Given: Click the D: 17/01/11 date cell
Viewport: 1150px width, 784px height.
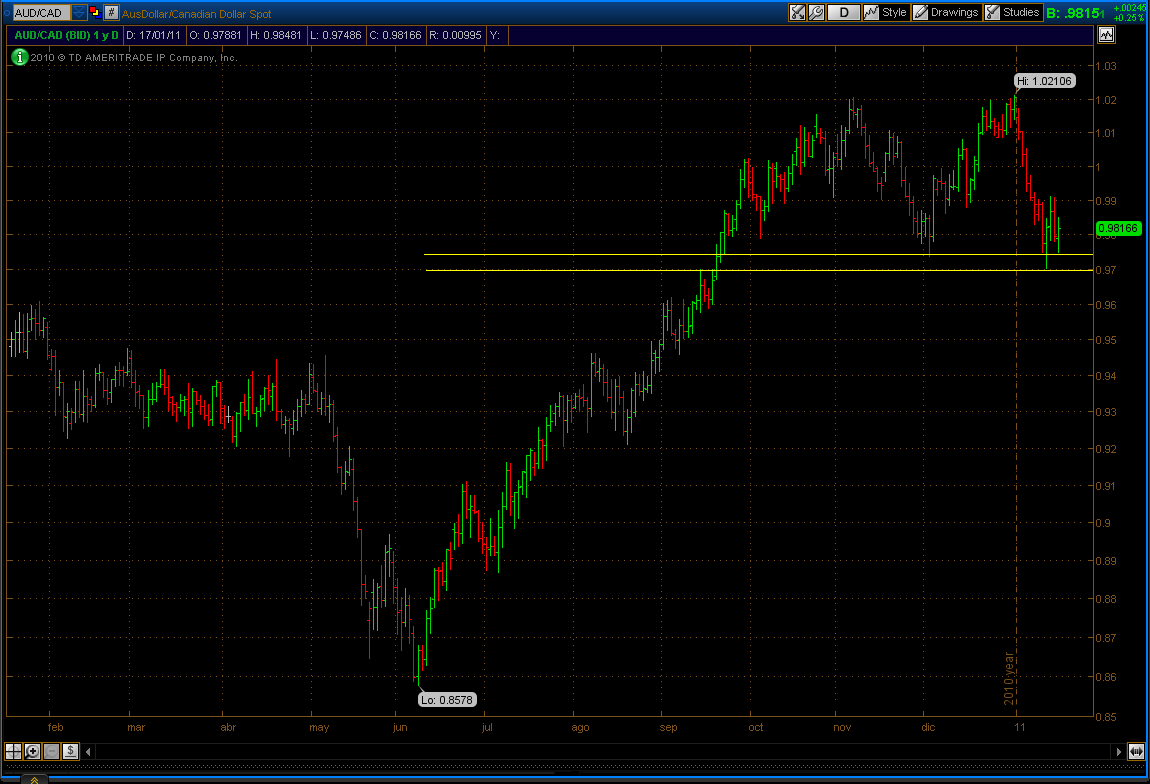Looking at the screenshot, I should (x=153, y=35).
